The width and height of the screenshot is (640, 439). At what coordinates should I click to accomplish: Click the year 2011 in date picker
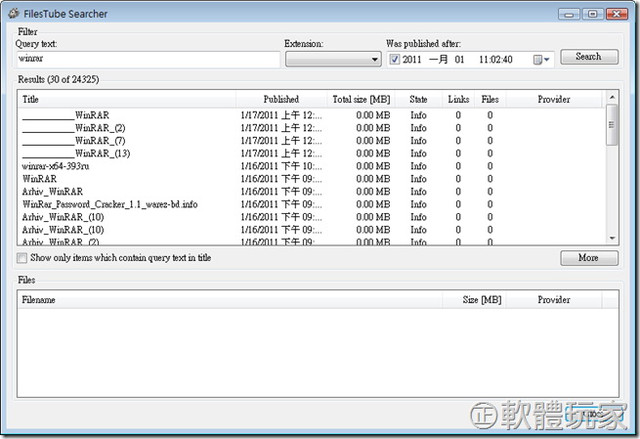click(x=412, y=60)
